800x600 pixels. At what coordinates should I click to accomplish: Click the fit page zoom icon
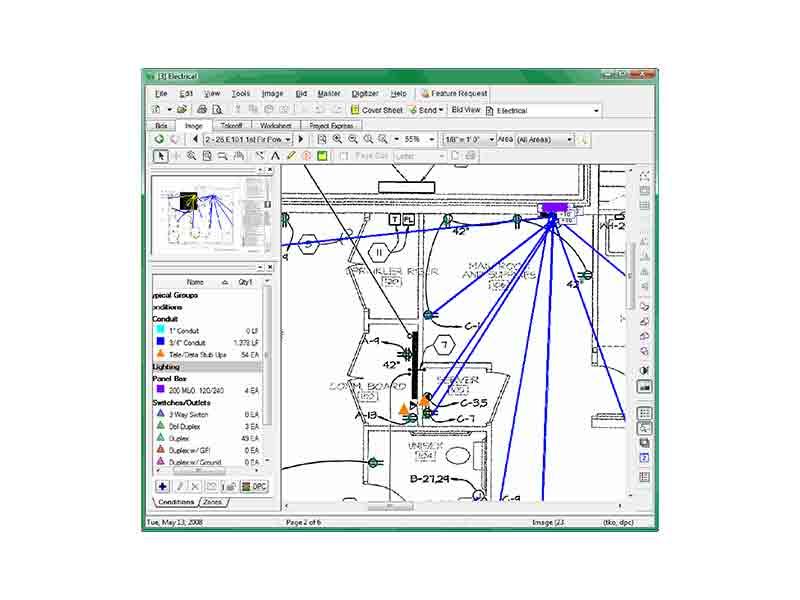pos(322,139)
